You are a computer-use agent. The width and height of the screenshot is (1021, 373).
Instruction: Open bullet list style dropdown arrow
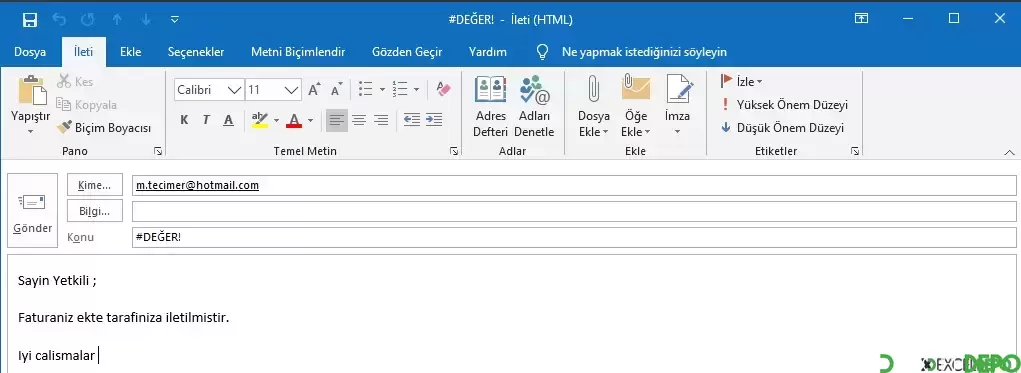[382, 89]
